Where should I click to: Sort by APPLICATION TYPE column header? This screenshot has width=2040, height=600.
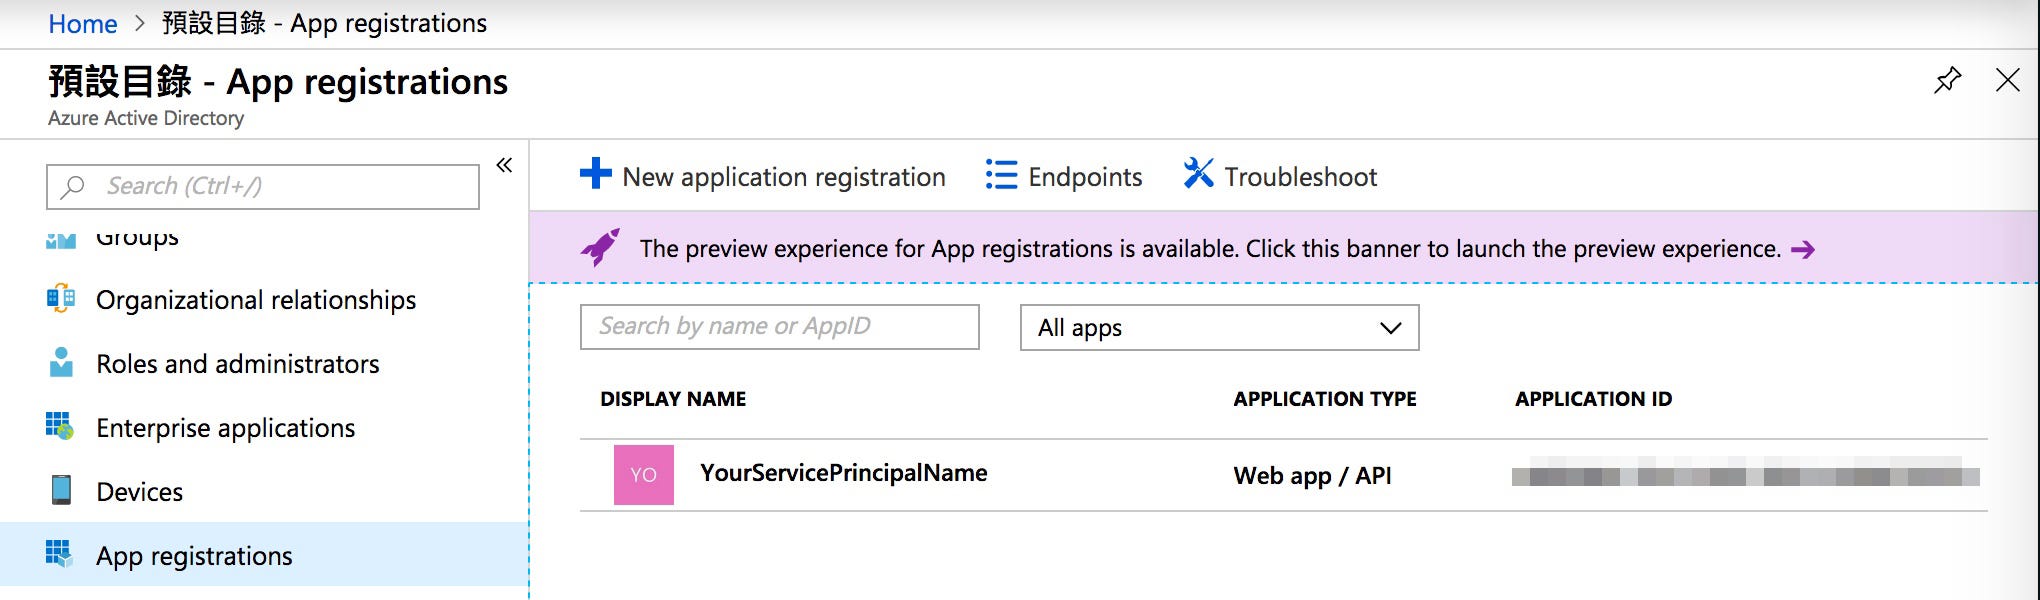(x=1325, y=399)
